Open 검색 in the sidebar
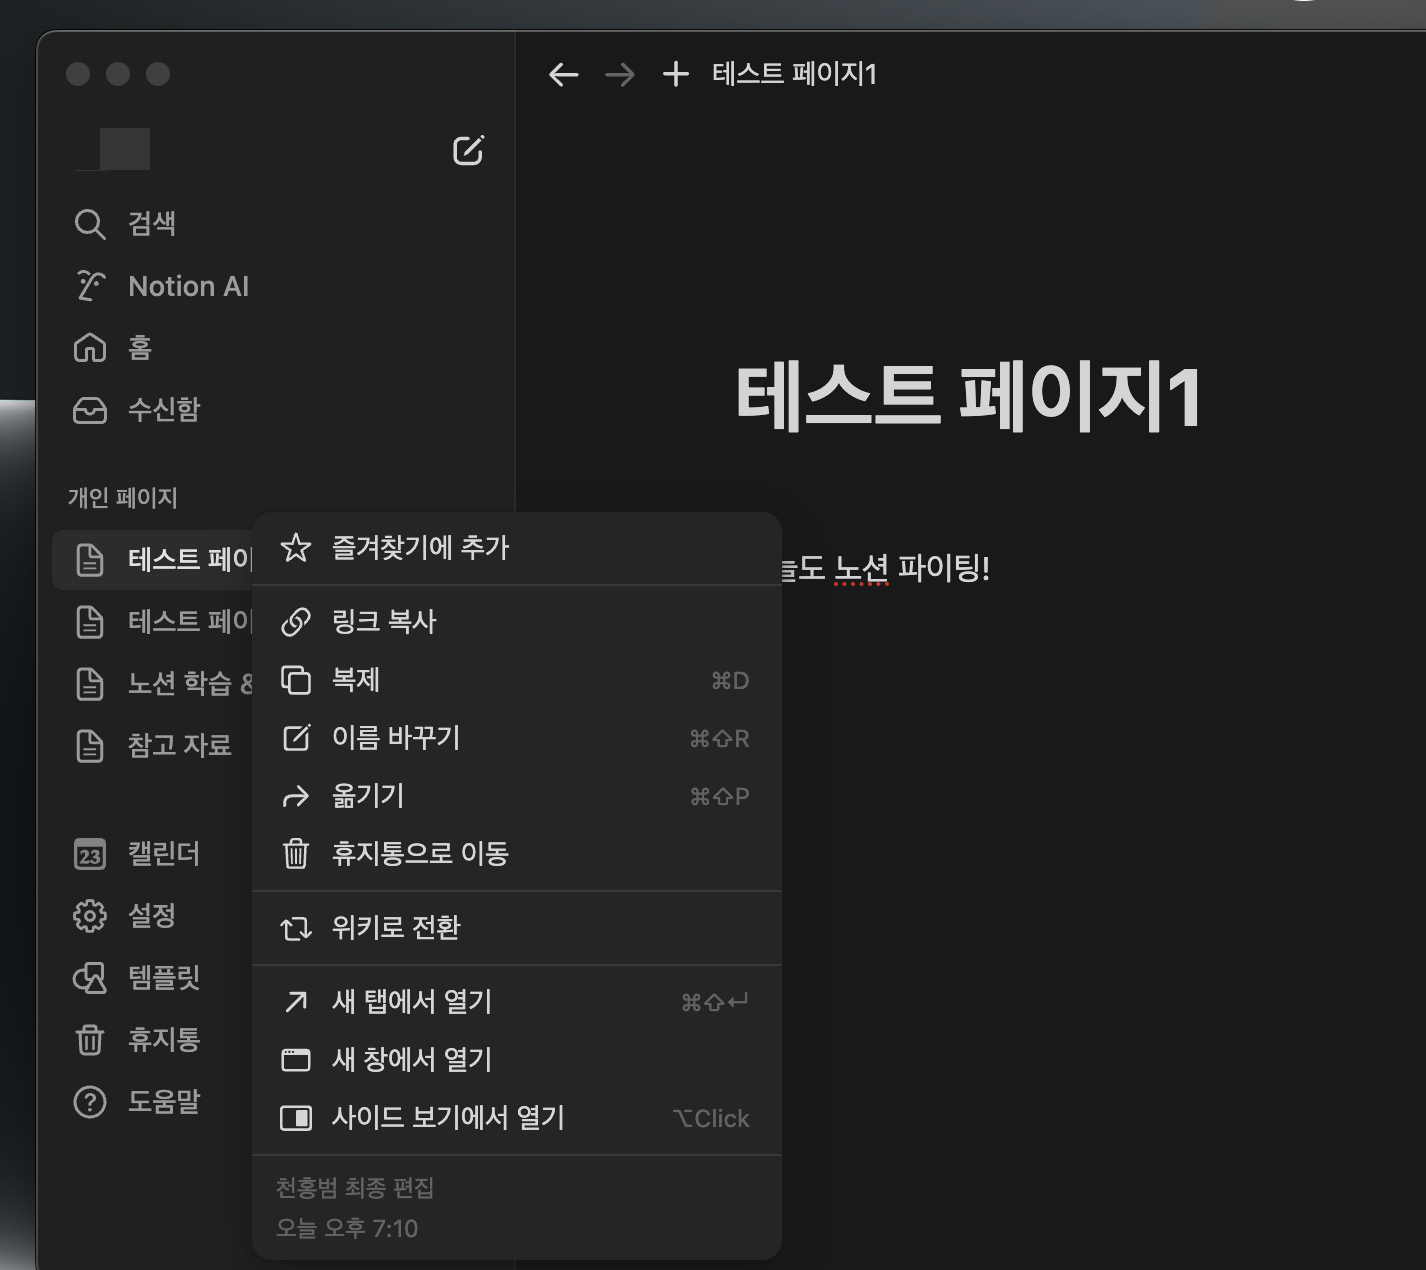The height and width of the screenshot is (1270, 1426). click(276, 224)
